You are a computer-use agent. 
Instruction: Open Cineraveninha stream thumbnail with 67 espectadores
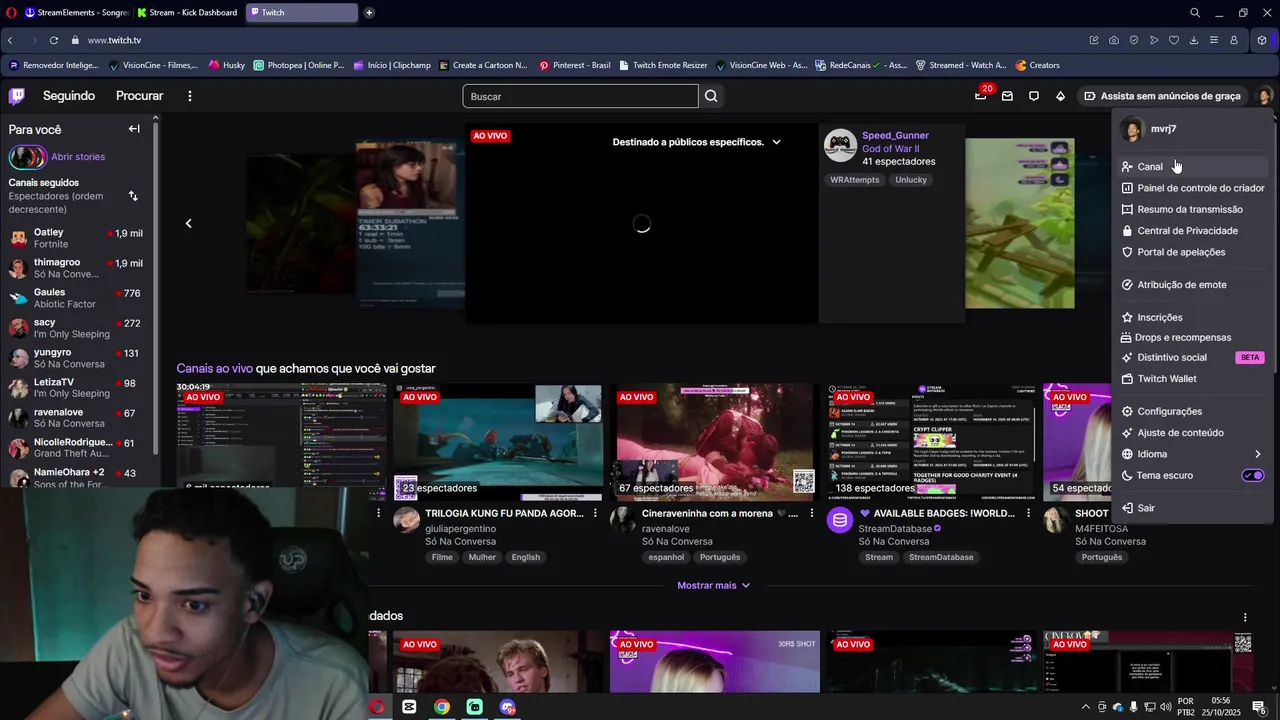(714, 442)
